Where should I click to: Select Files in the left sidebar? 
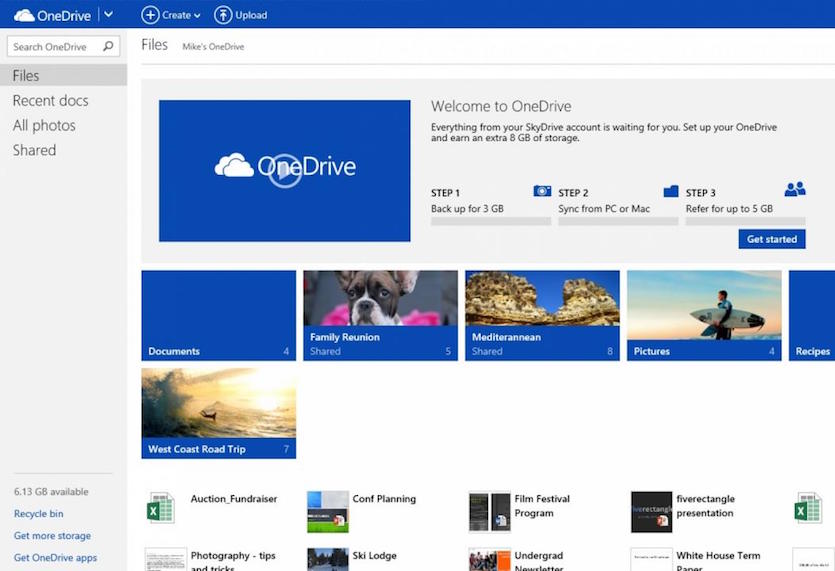pyautogui.click(x=63, y=75)
